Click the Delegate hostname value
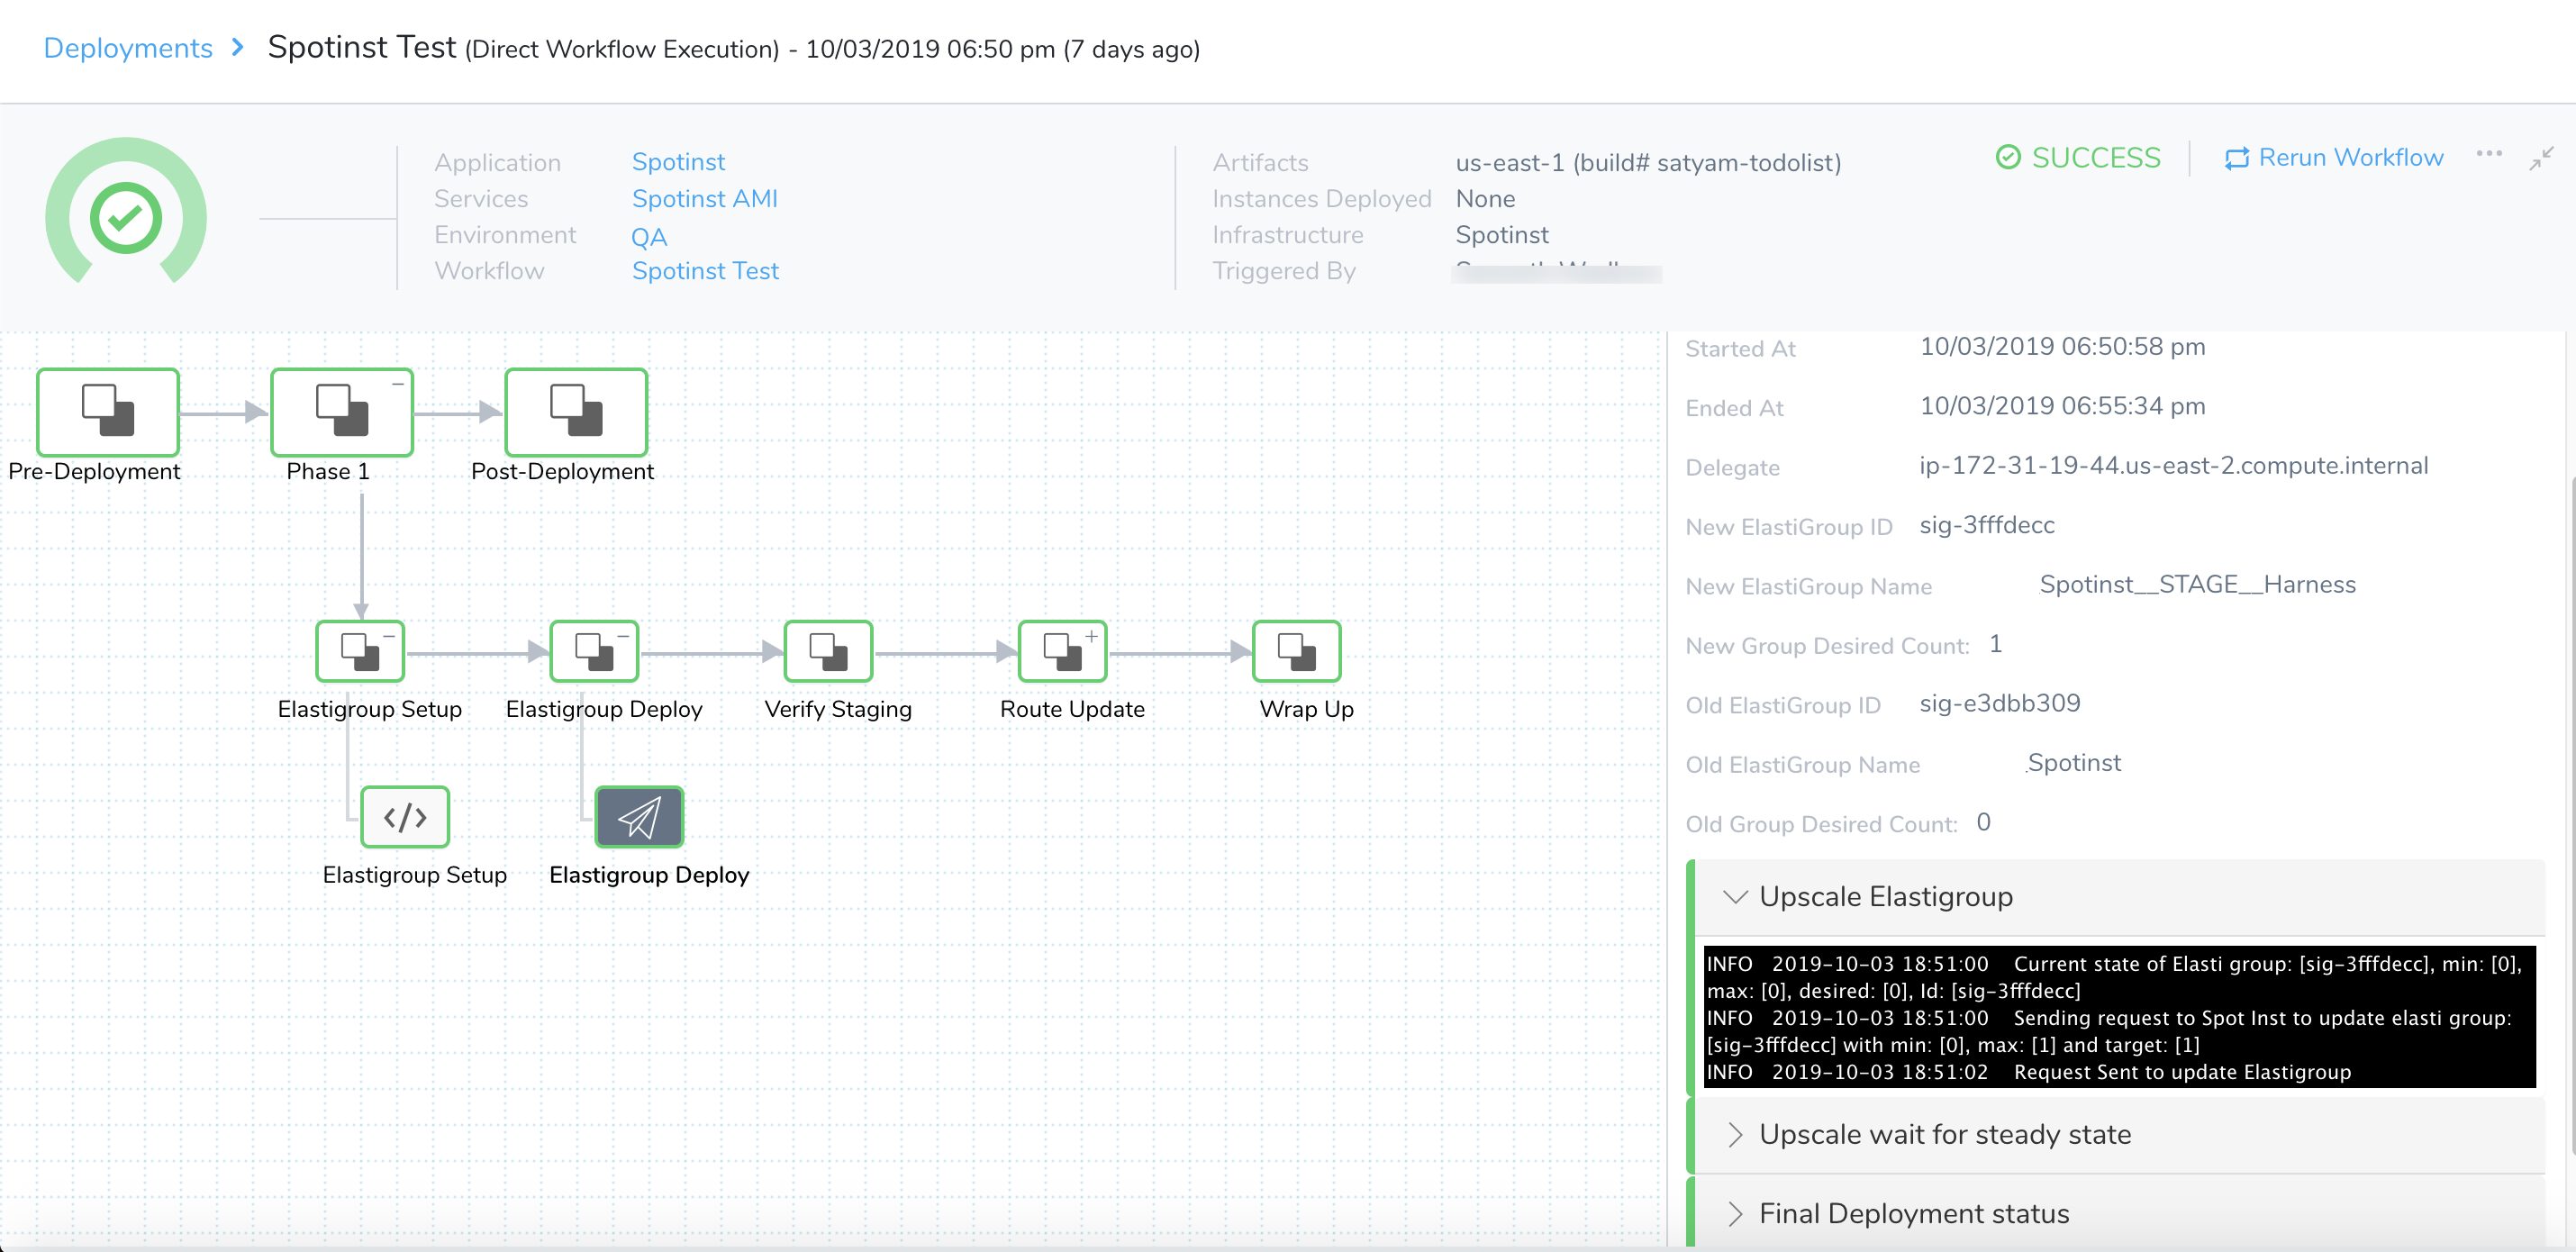Image resolution: width=2576 pixels, height=1252 pixels. coord(2174,465)
